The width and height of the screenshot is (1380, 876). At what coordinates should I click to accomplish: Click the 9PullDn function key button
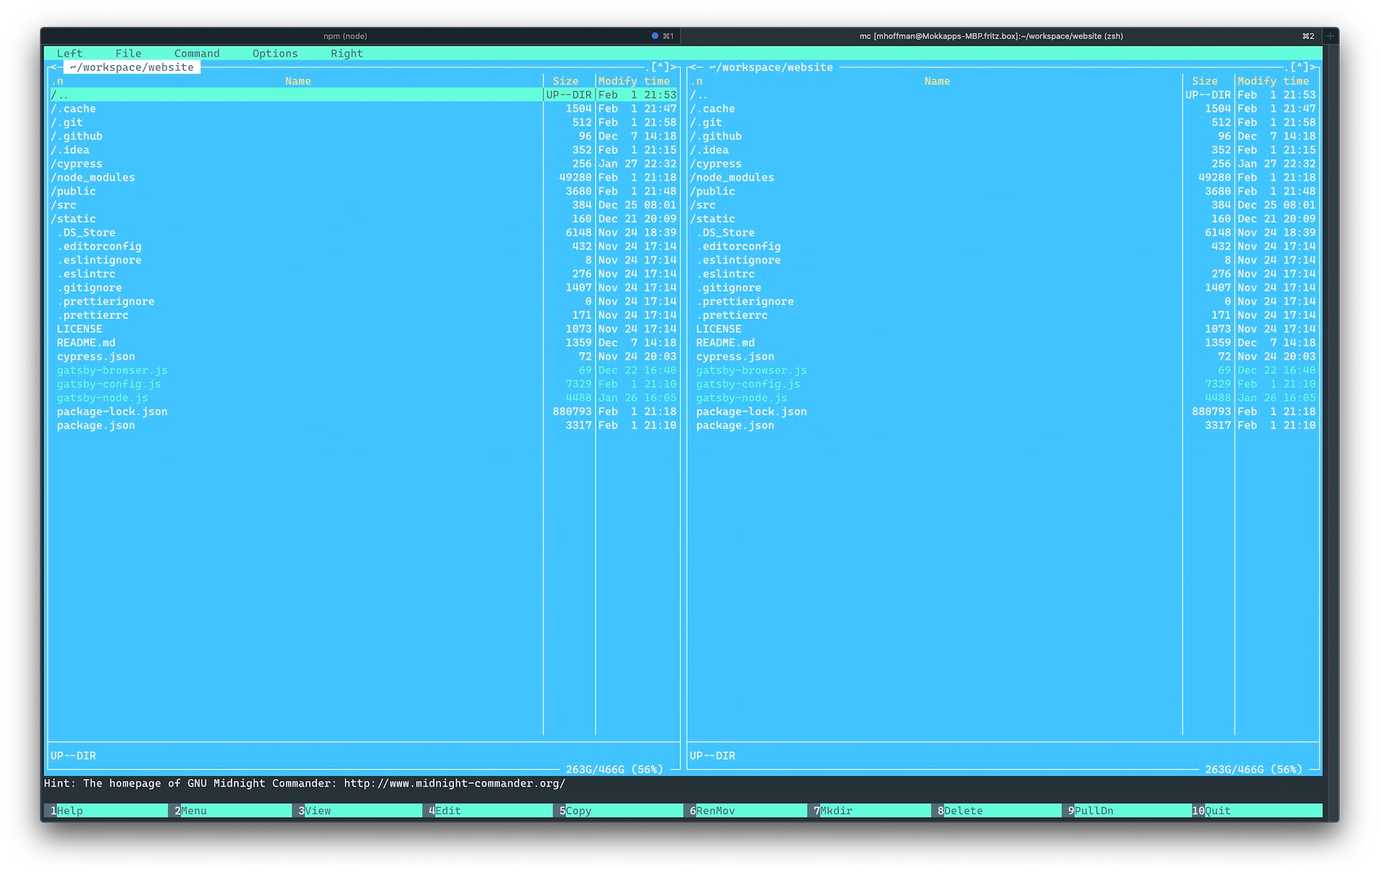[x=1127, y=811]
